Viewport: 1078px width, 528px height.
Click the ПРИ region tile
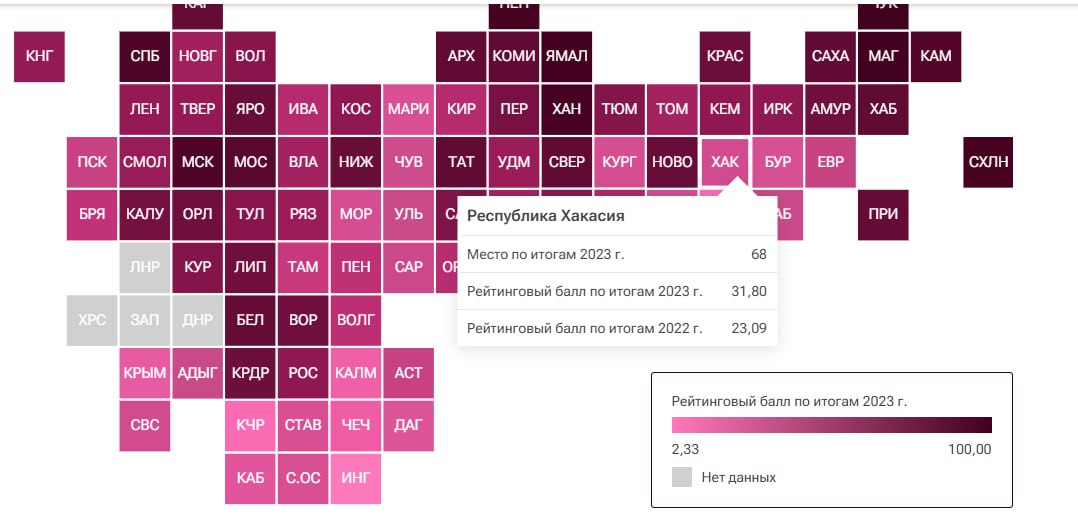(x=883, y=214)
